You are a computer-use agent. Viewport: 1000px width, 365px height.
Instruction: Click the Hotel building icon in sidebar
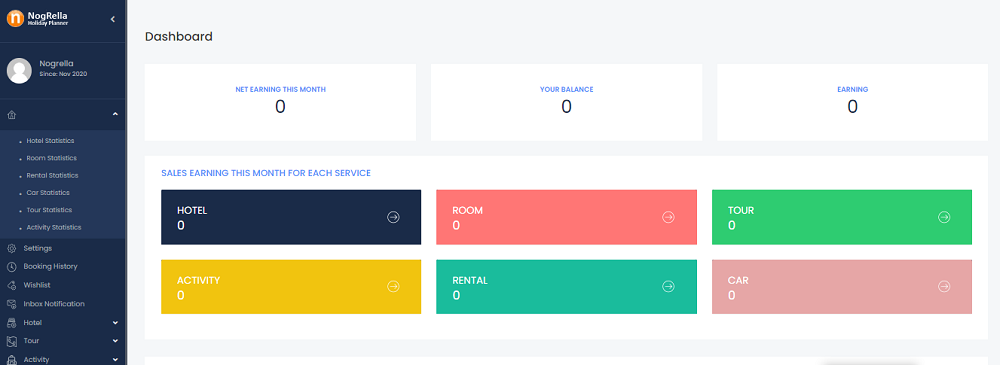[x=11, y=322]
